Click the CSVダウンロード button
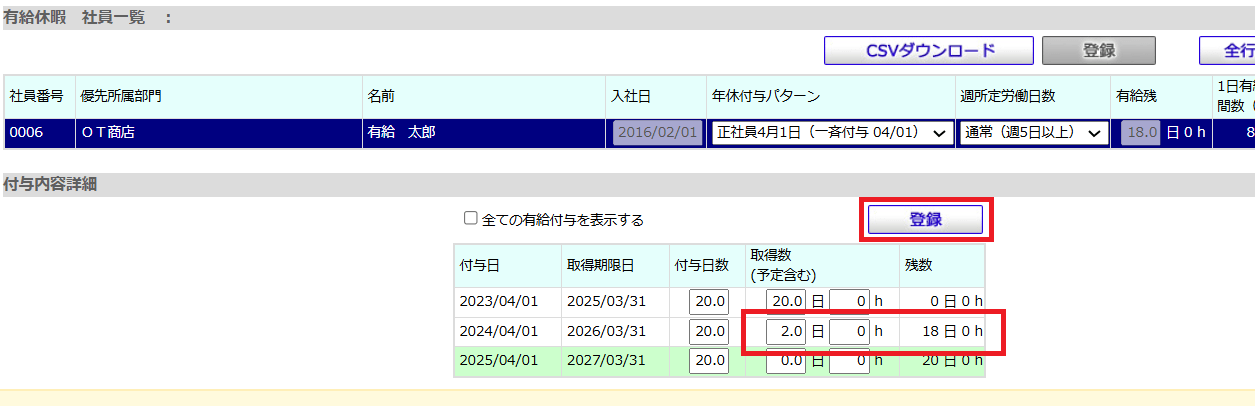 [929, 51]
